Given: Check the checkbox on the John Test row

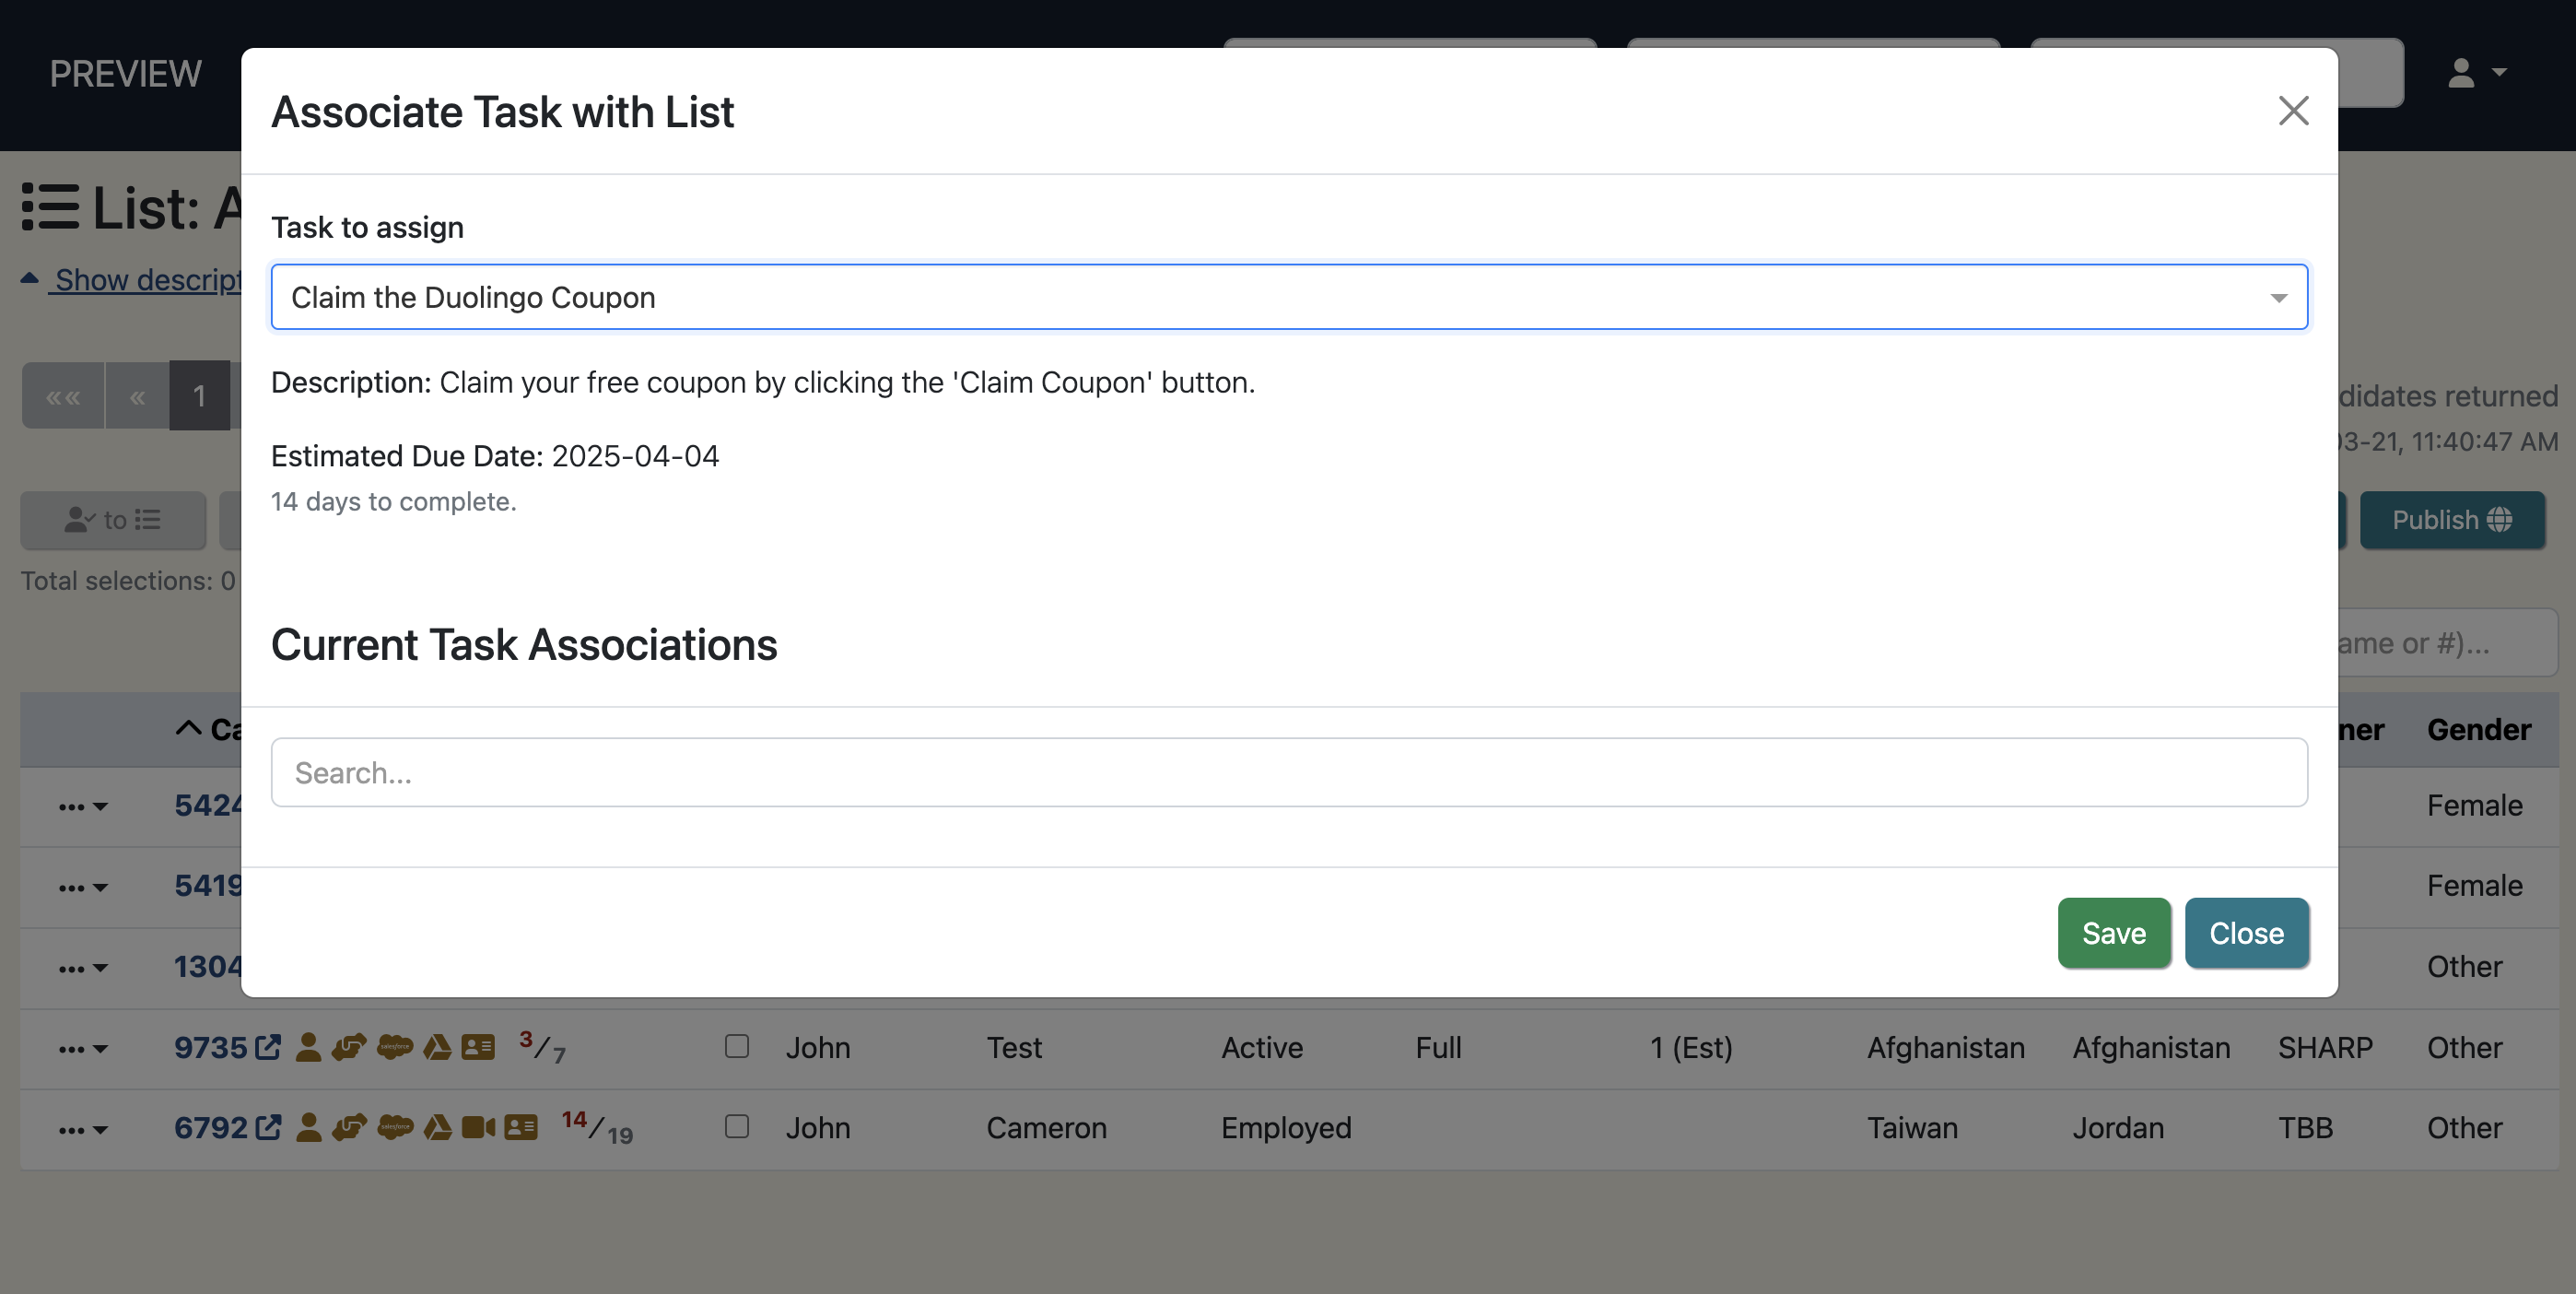Looking at the screenshot, I should 737,1047.
